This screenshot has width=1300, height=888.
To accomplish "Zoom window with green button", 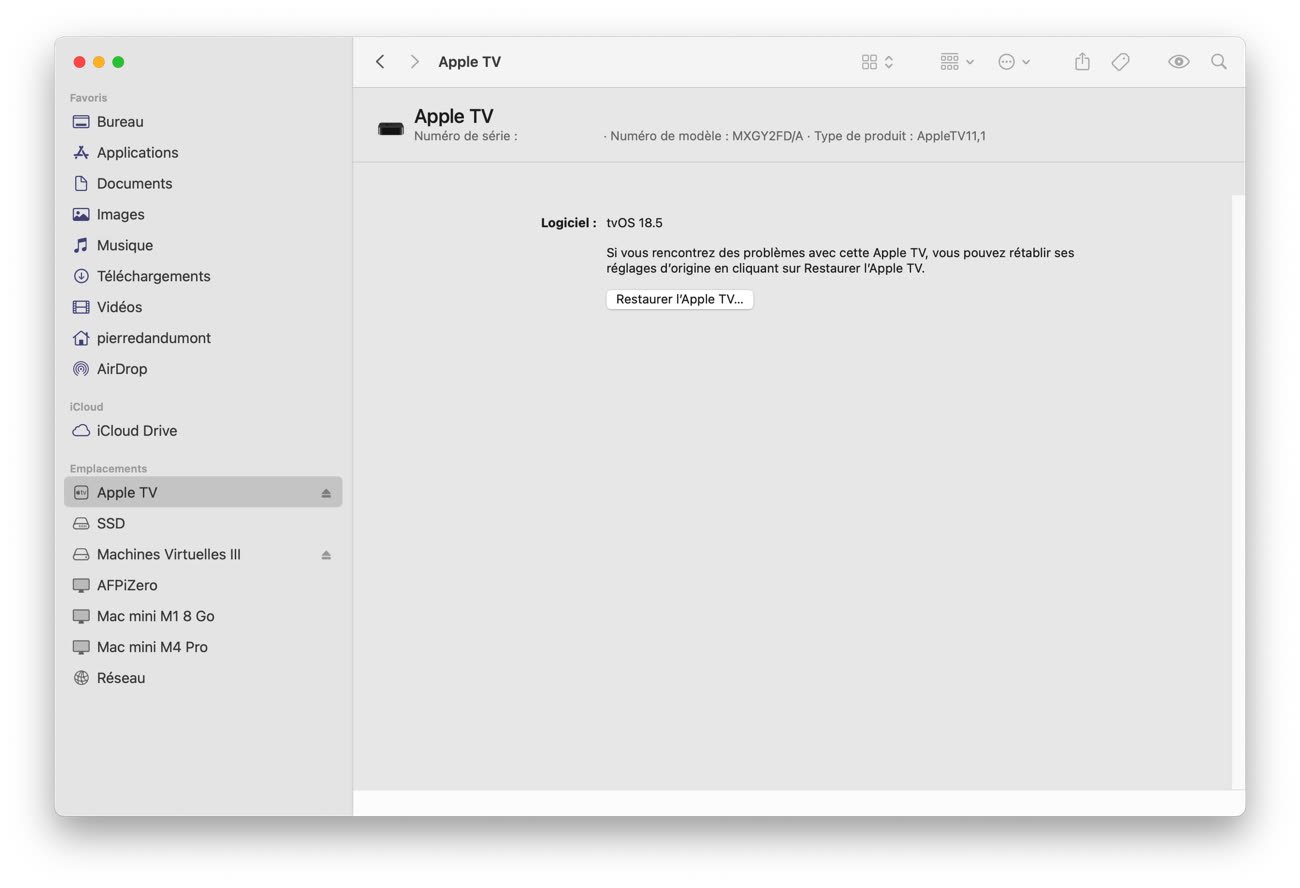I will (118, 62).
